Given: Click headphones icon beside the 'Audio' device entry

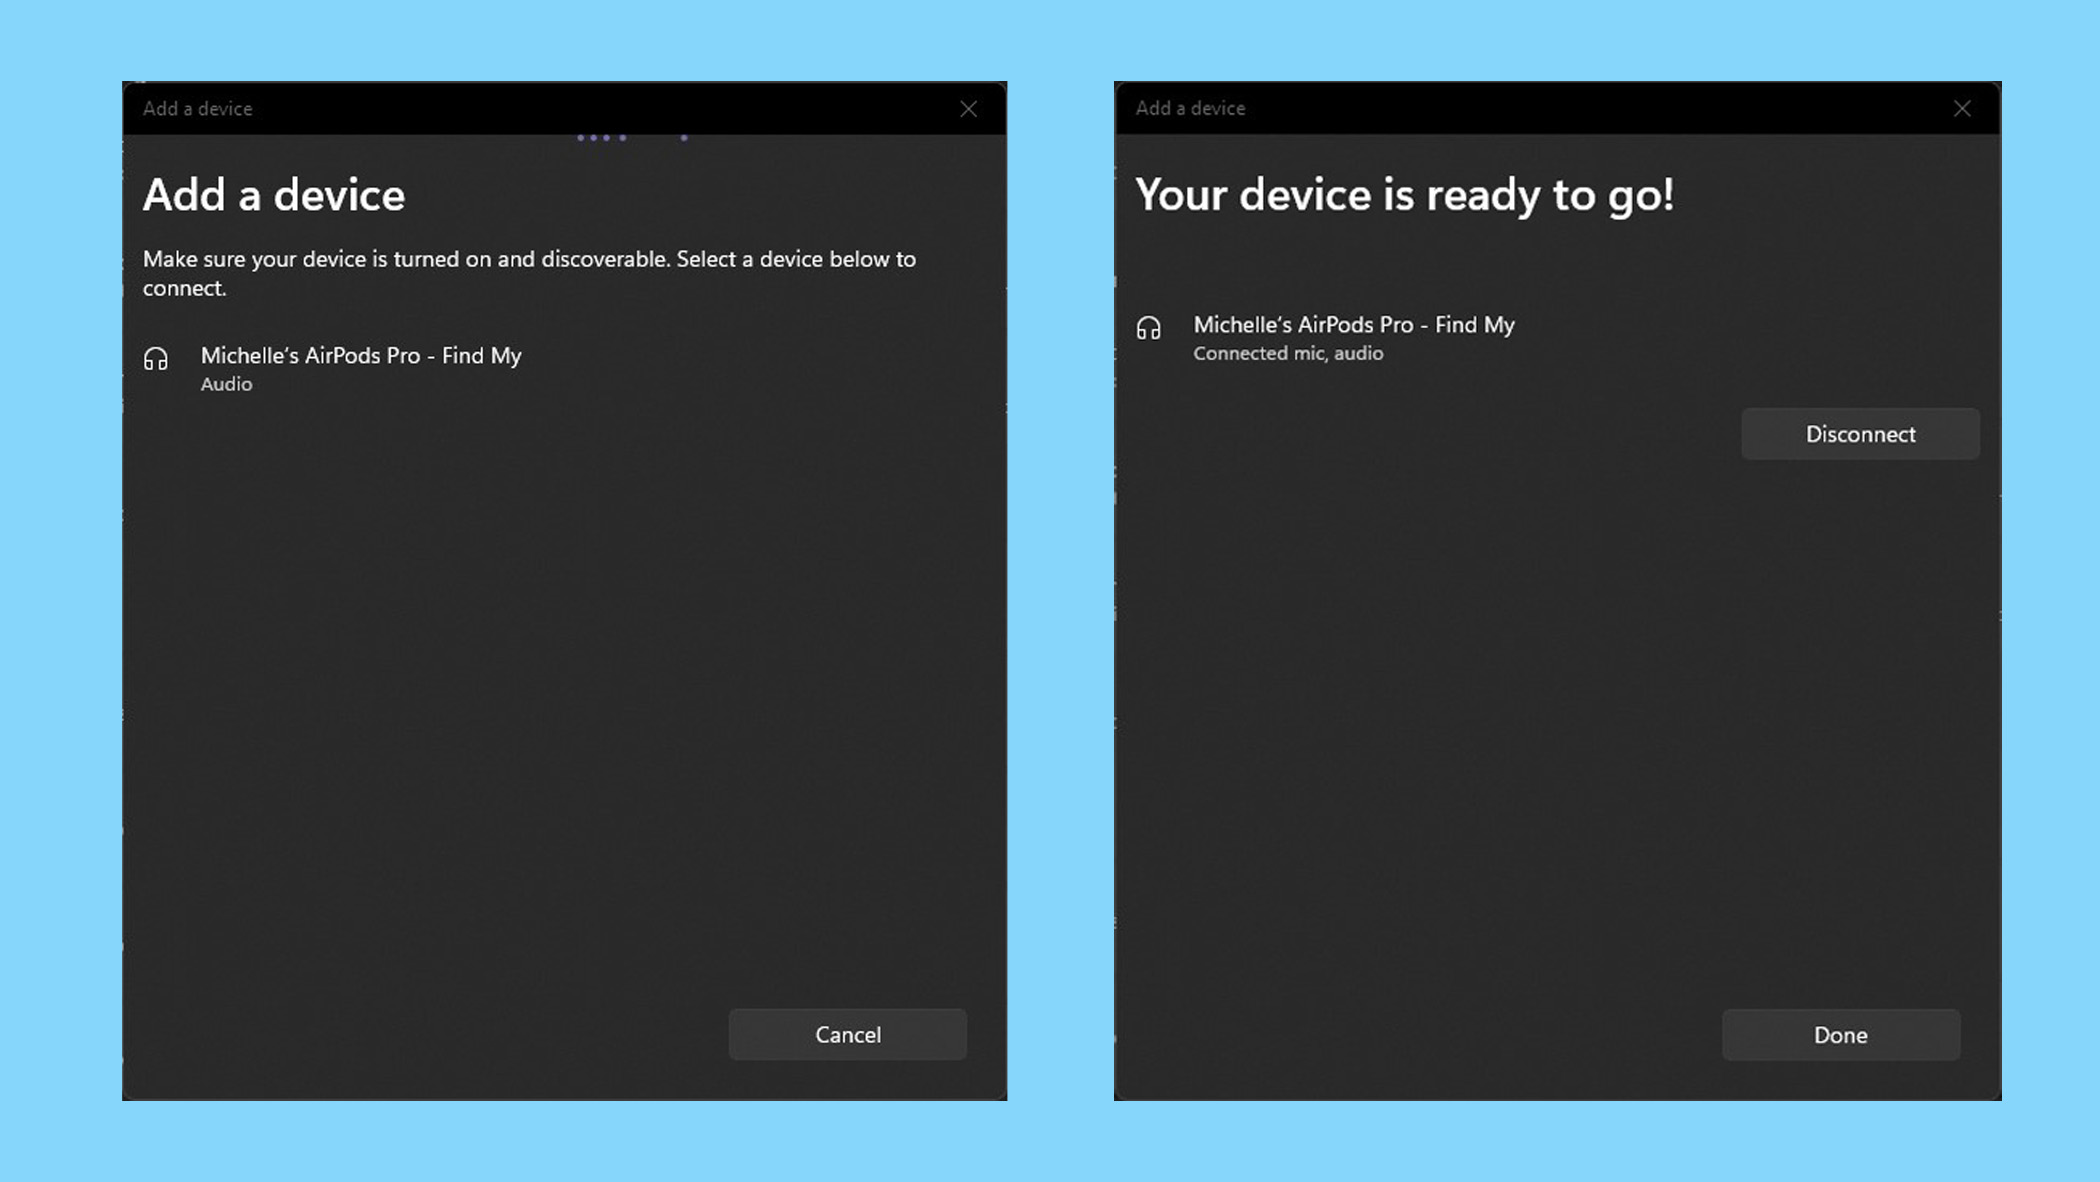Looking at the screenshot, I should pyautogui.click(x=156, y=359).
